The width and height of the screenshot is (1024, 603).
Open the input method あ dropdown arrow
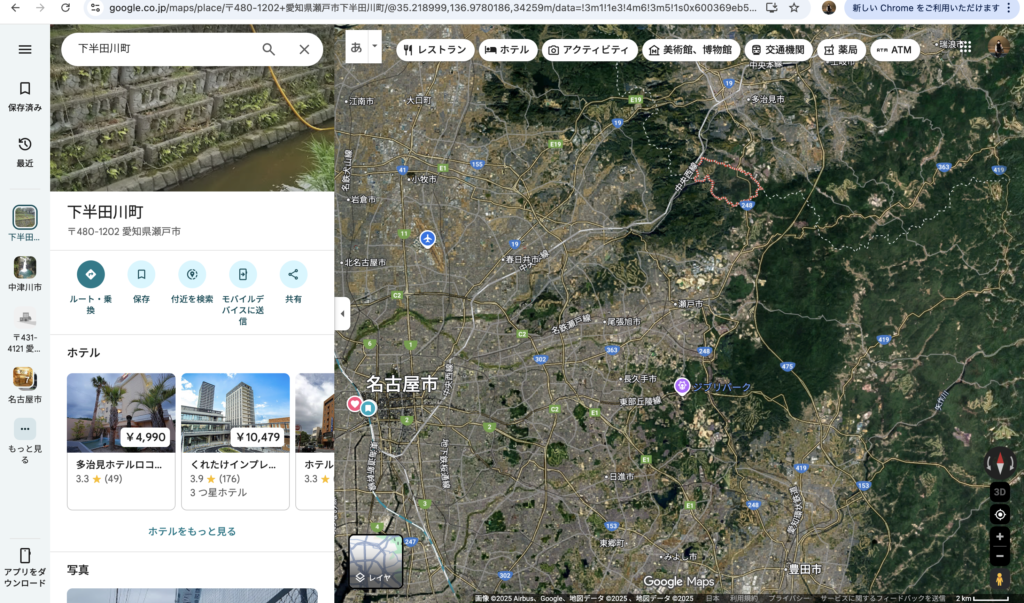click(x=375, y=46)
